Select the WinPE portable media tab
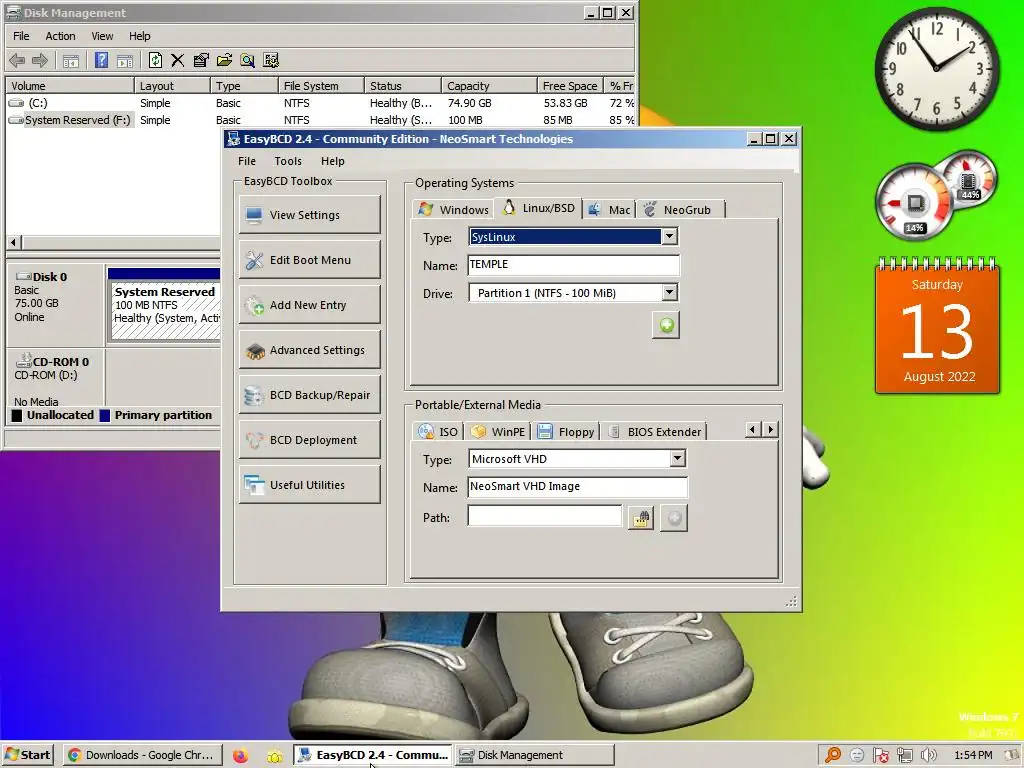Image resolution: width=1024 pixels, height=768 pixels. (x=498, y=432)
